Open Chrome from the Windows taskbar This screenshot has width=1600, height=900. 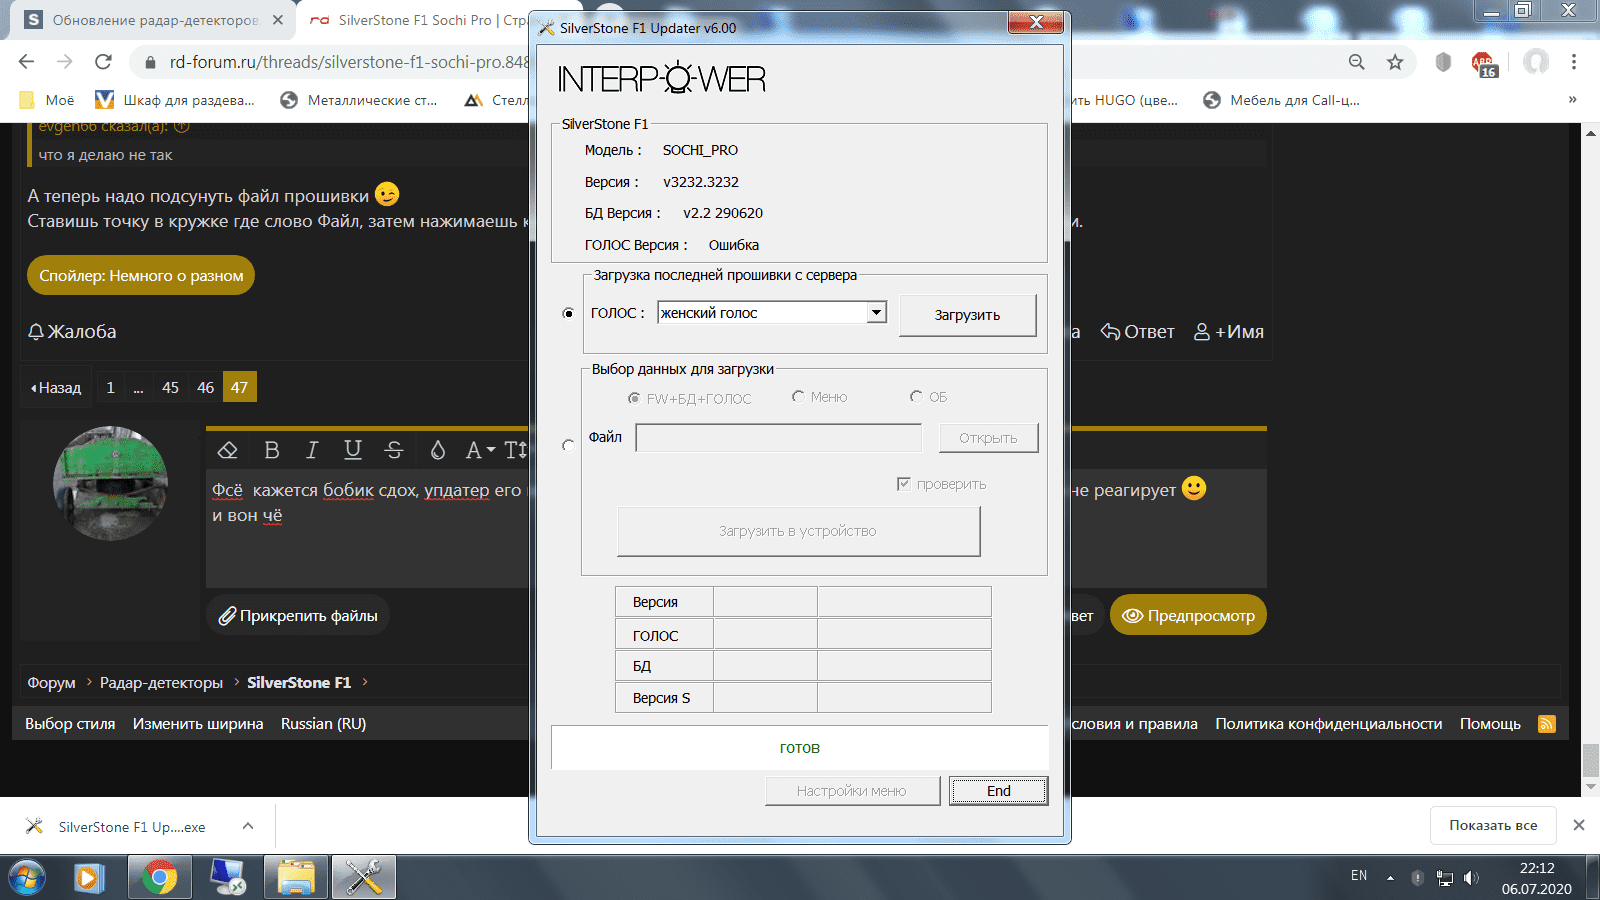(x=160, y=877)
